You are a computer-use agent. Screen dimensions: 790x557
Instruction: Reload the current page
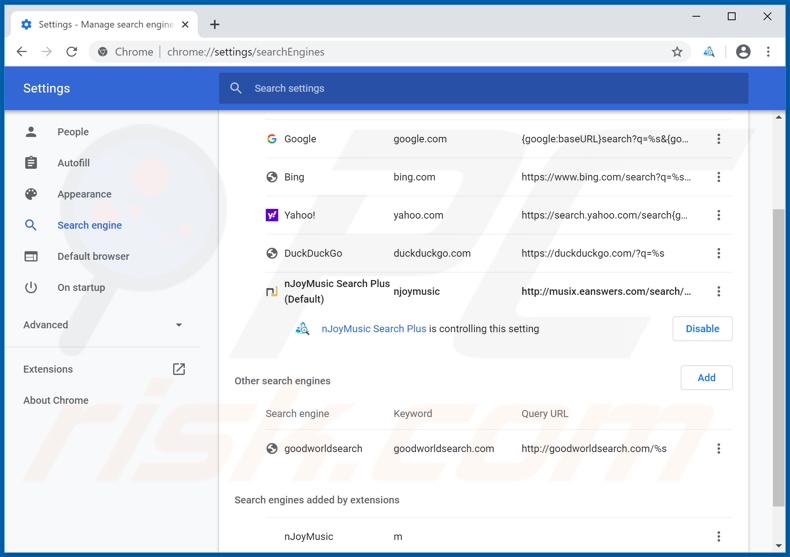coord(72,51)
